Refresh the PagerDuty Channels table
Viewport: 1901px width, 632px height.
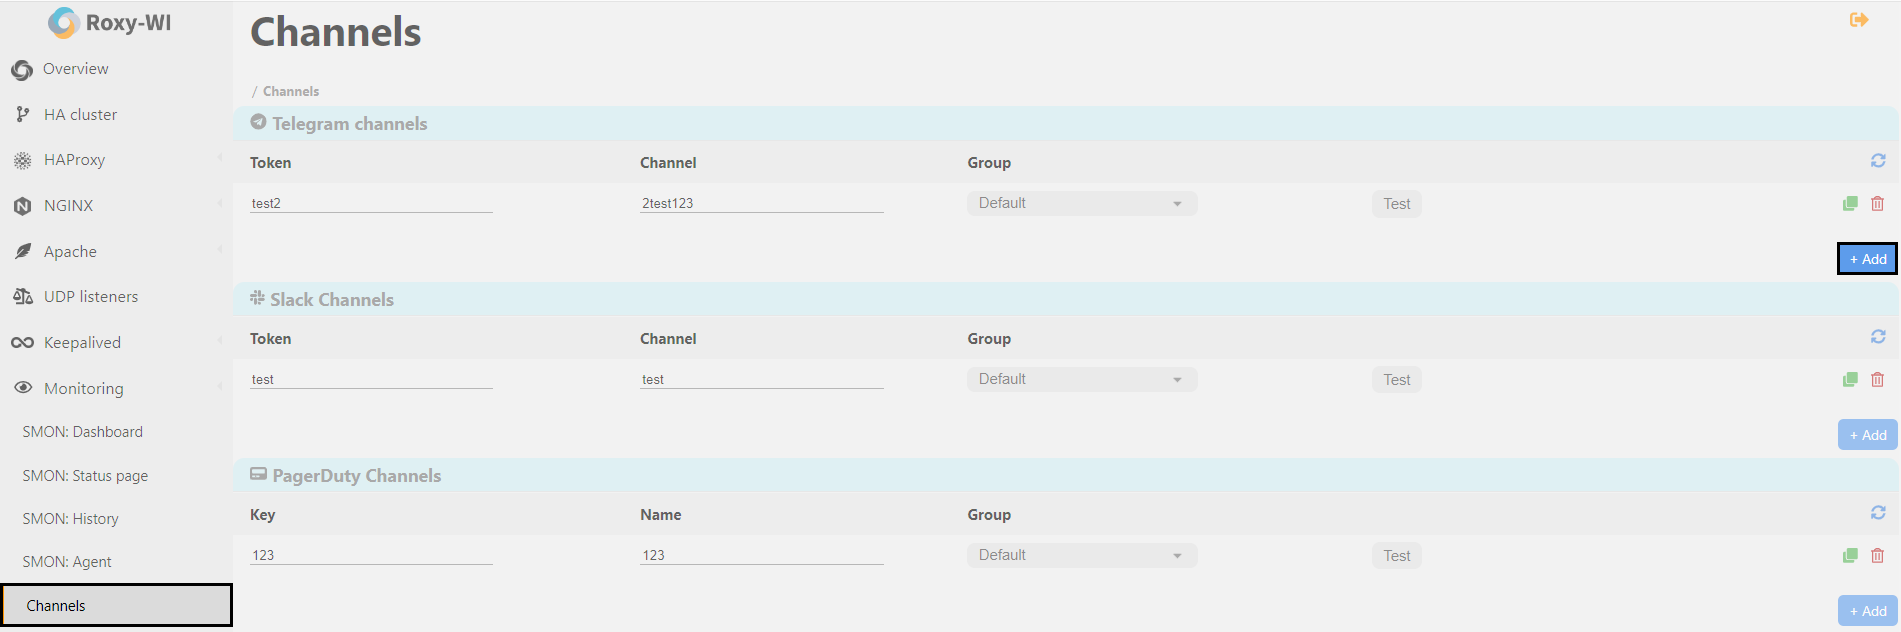tap(1877, 513)
